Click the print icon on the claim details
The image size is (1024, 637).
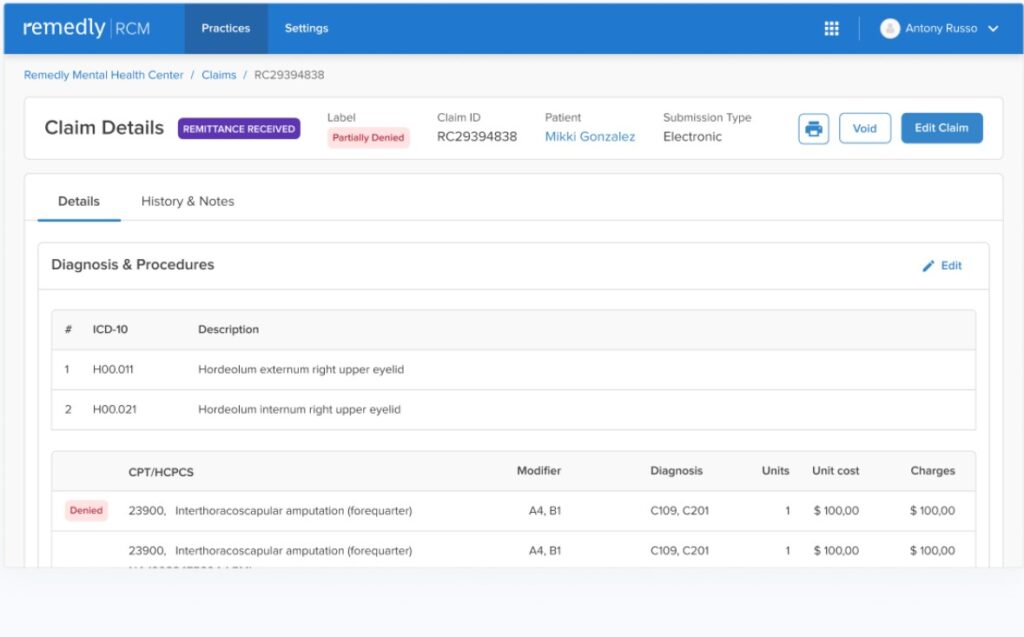[x=813, y=128]
